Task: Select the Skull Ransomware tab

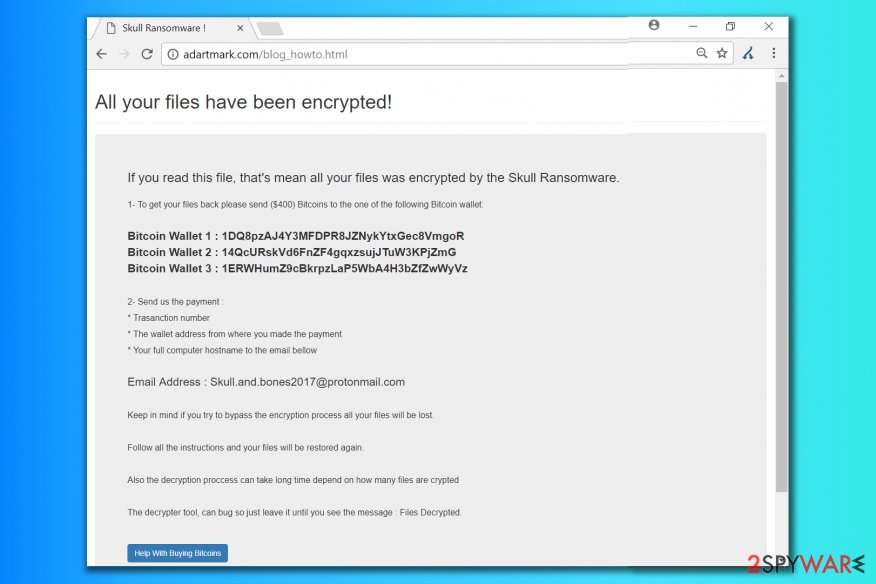Action: (165, 28)
